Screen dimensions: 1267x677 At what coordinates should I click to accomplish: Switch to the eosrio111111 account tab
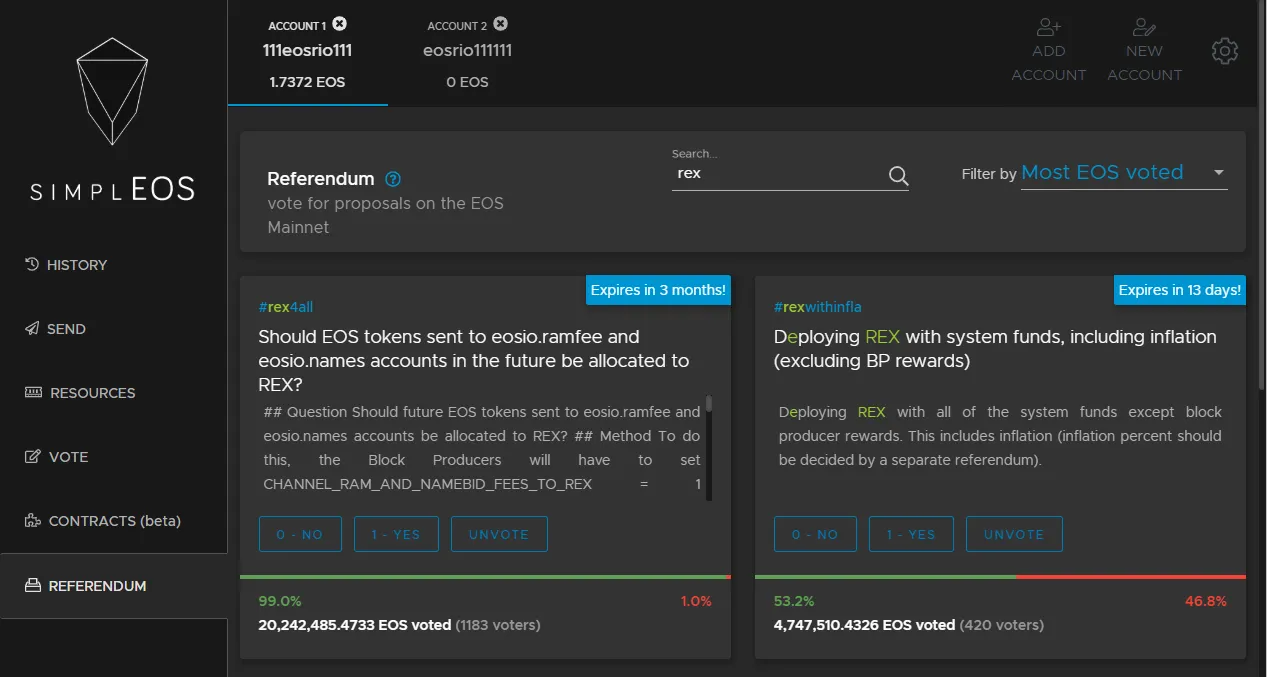(x=468, y=53)
